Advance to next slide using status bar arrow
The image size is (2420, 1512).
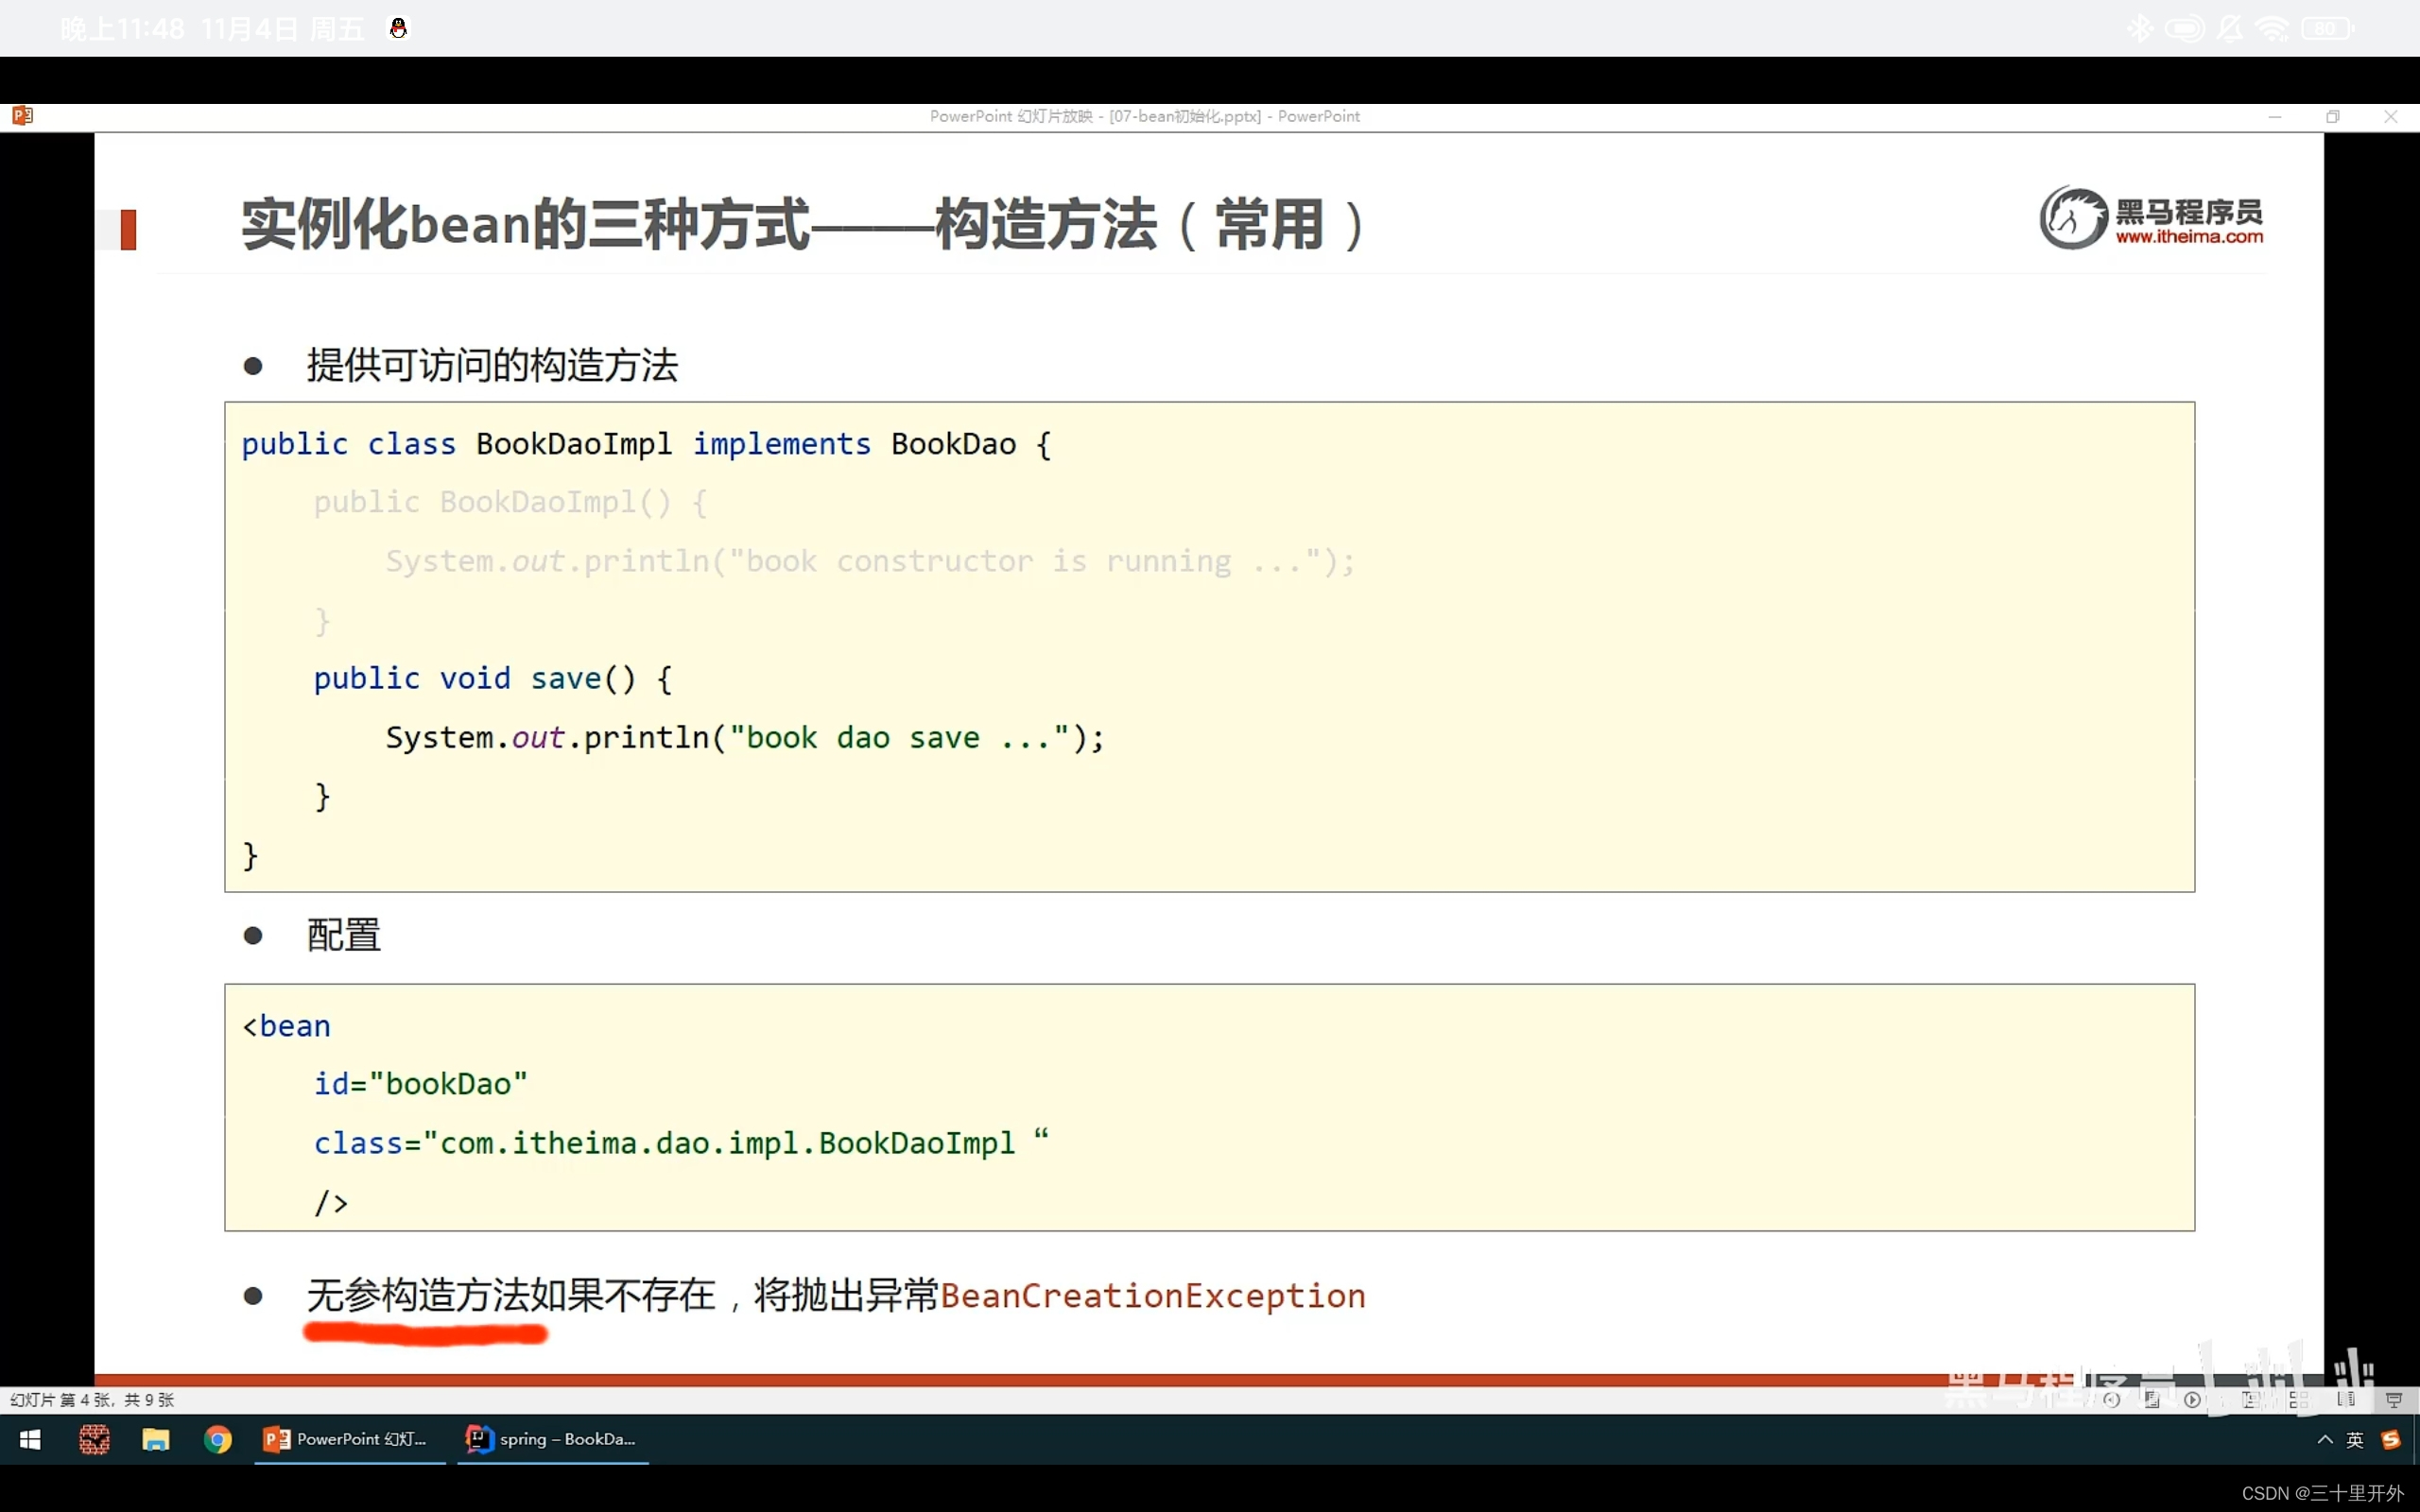tap(2193, 1400)
